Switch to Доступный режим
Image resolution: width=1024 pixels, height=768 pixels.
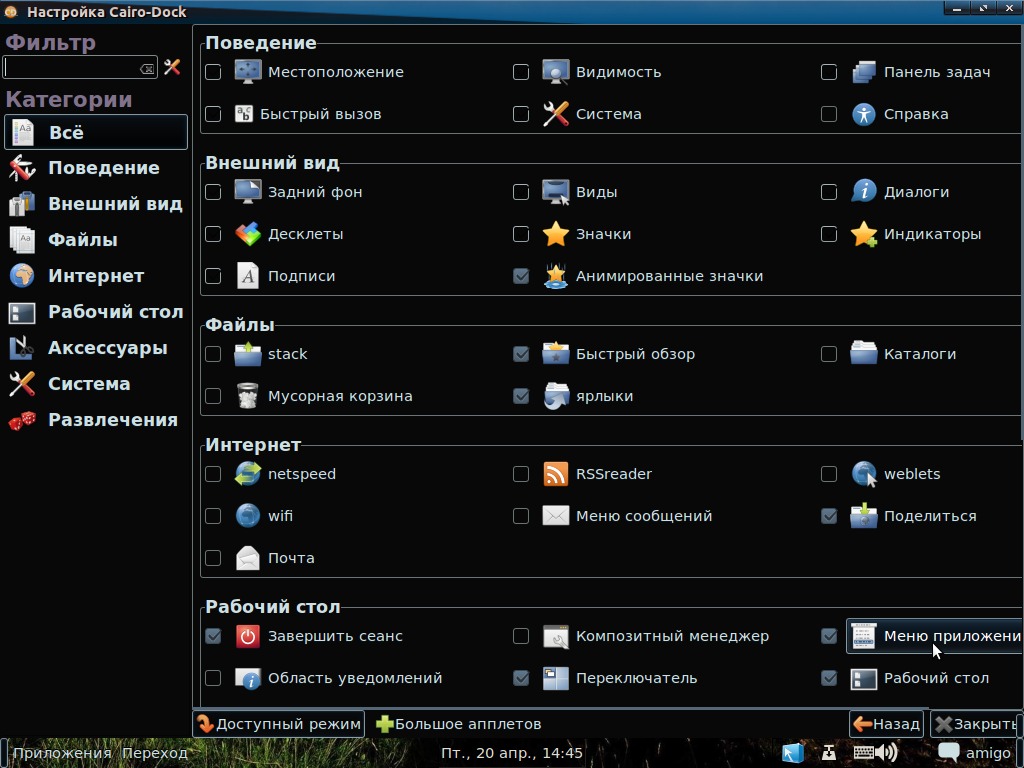pos(279,724)
